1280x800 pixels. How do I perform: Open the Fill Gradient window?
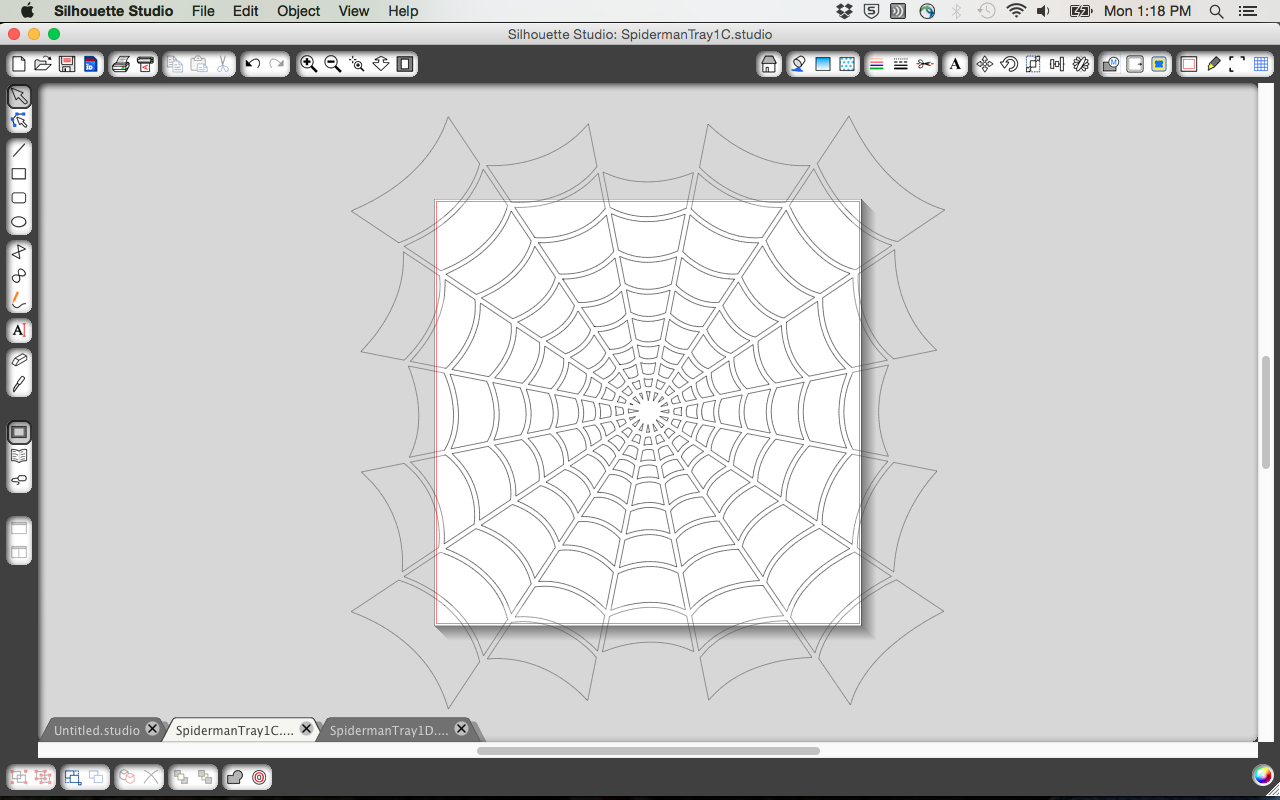(823, 64)
